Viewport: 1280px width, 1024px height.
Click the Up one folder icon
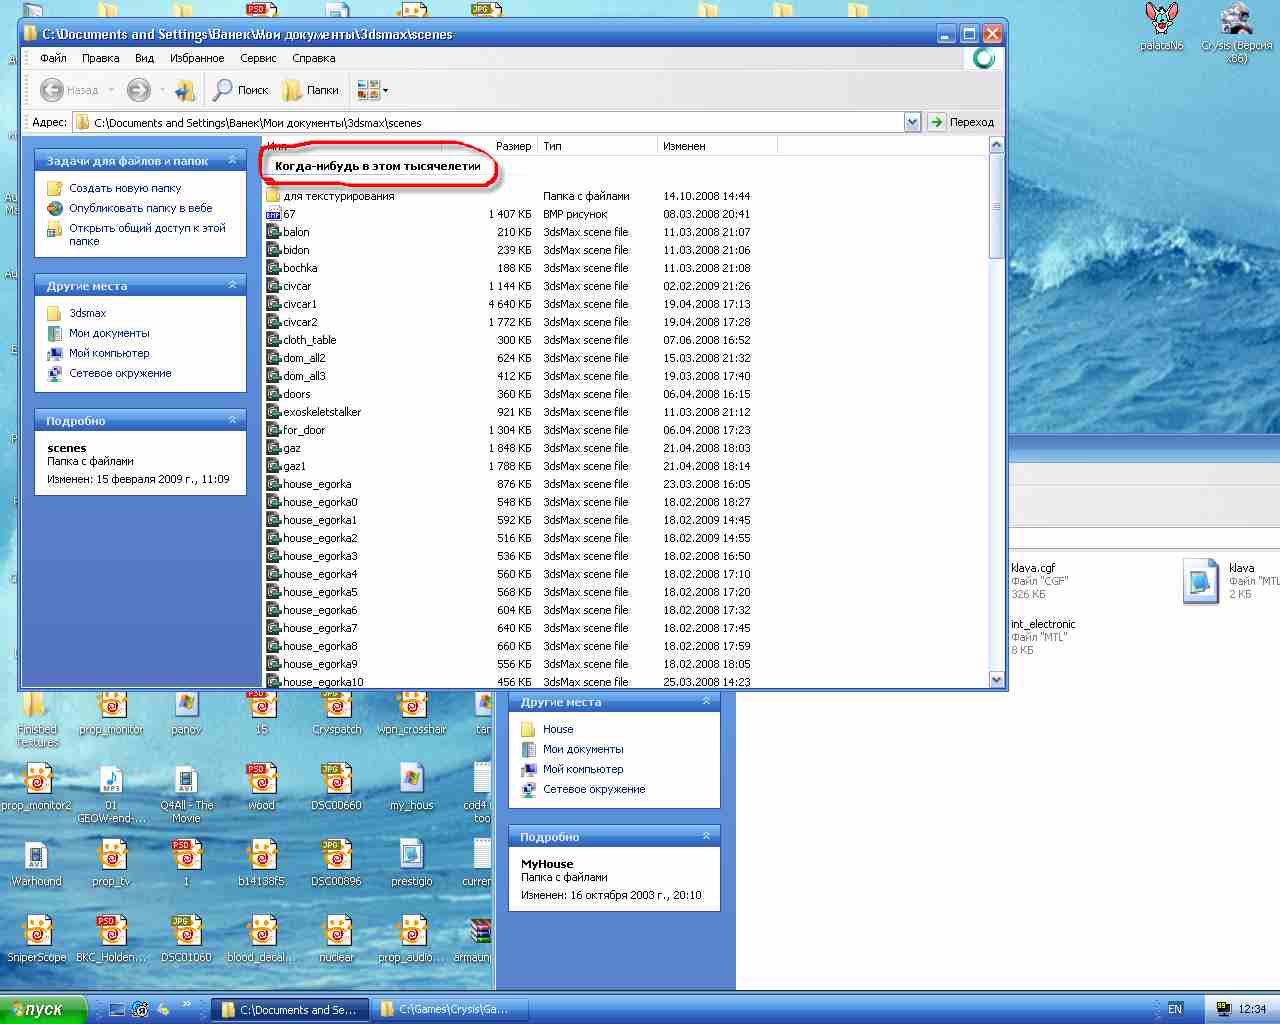[x=184, y=90]
